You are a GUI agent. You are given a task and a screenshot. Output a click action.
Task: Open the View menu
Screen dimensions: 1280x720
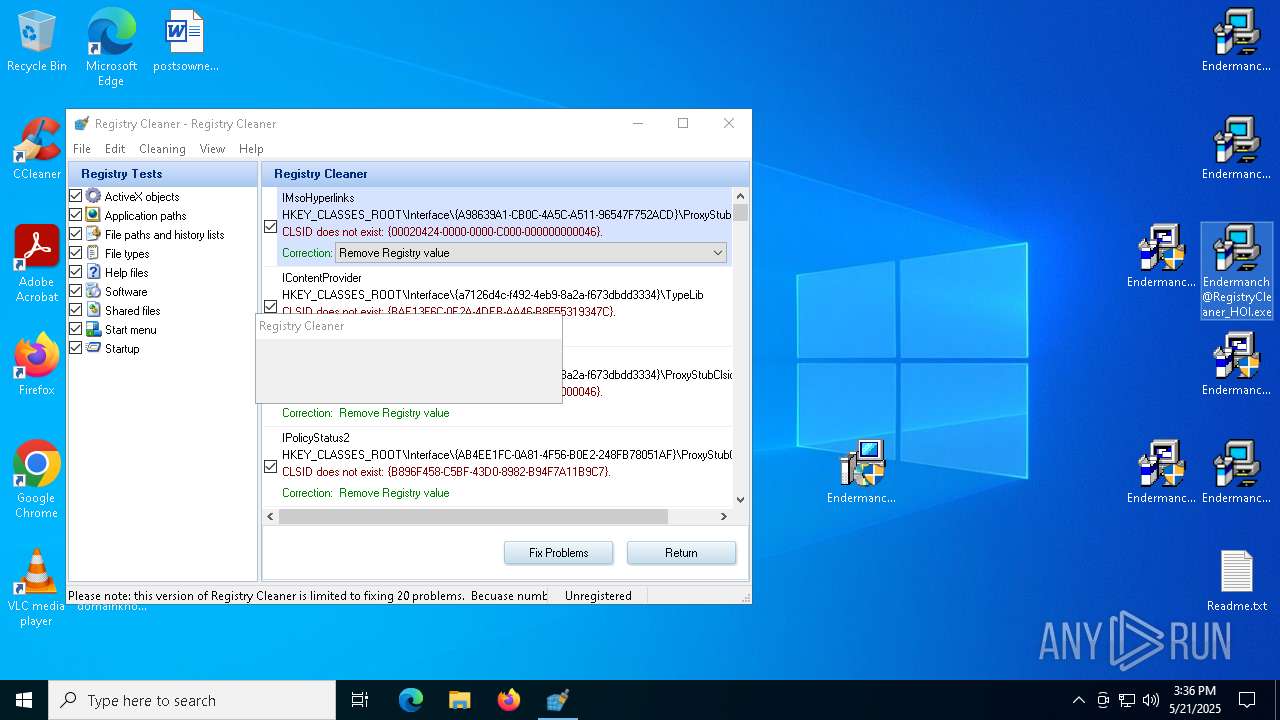212,149
